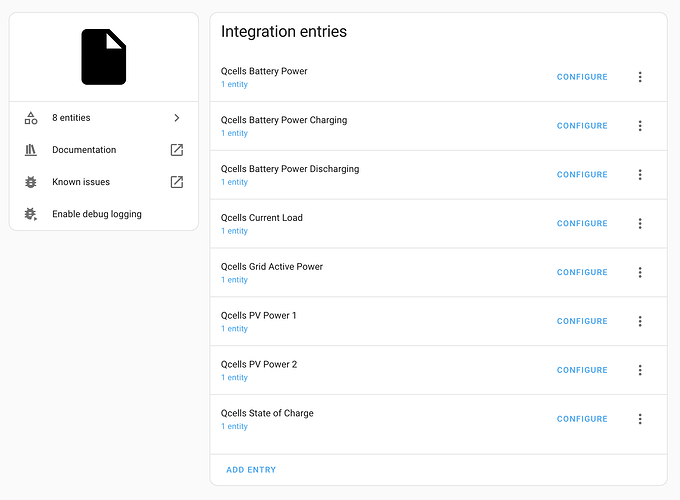Viewport: 680px width, 500px height.
Task: Configure Qcells State of Charge entry
Action: [582, 419]
